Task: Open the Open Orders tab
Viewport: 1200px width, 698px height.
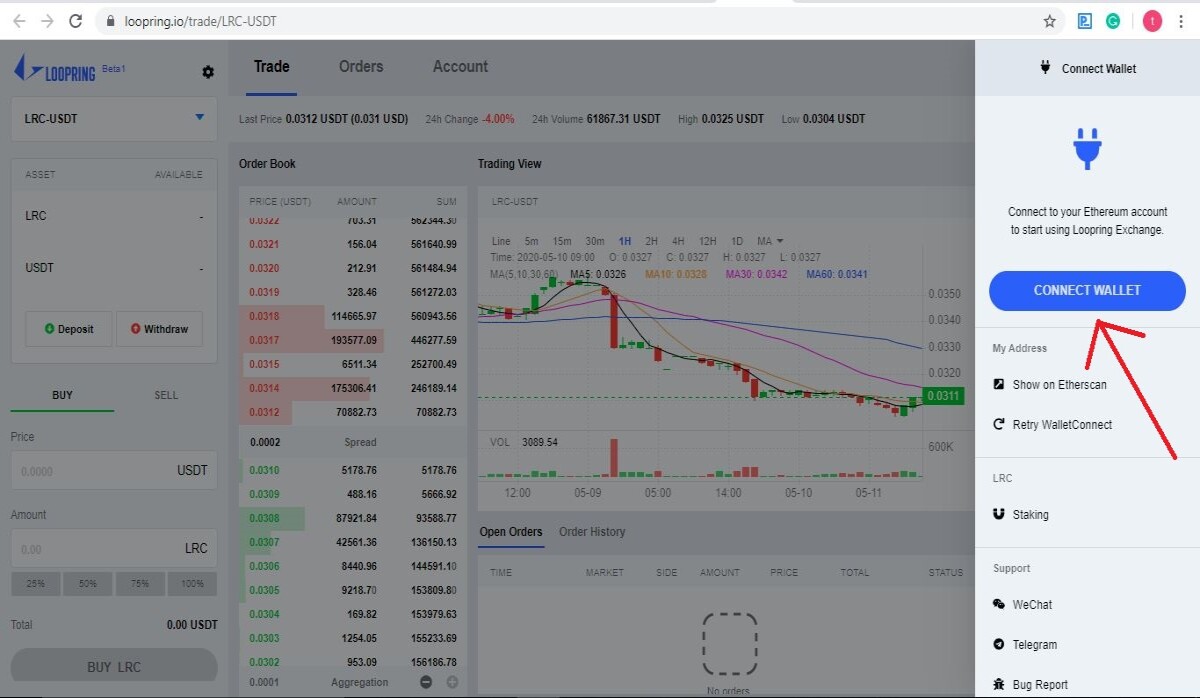Action: (x=511, y=531)
